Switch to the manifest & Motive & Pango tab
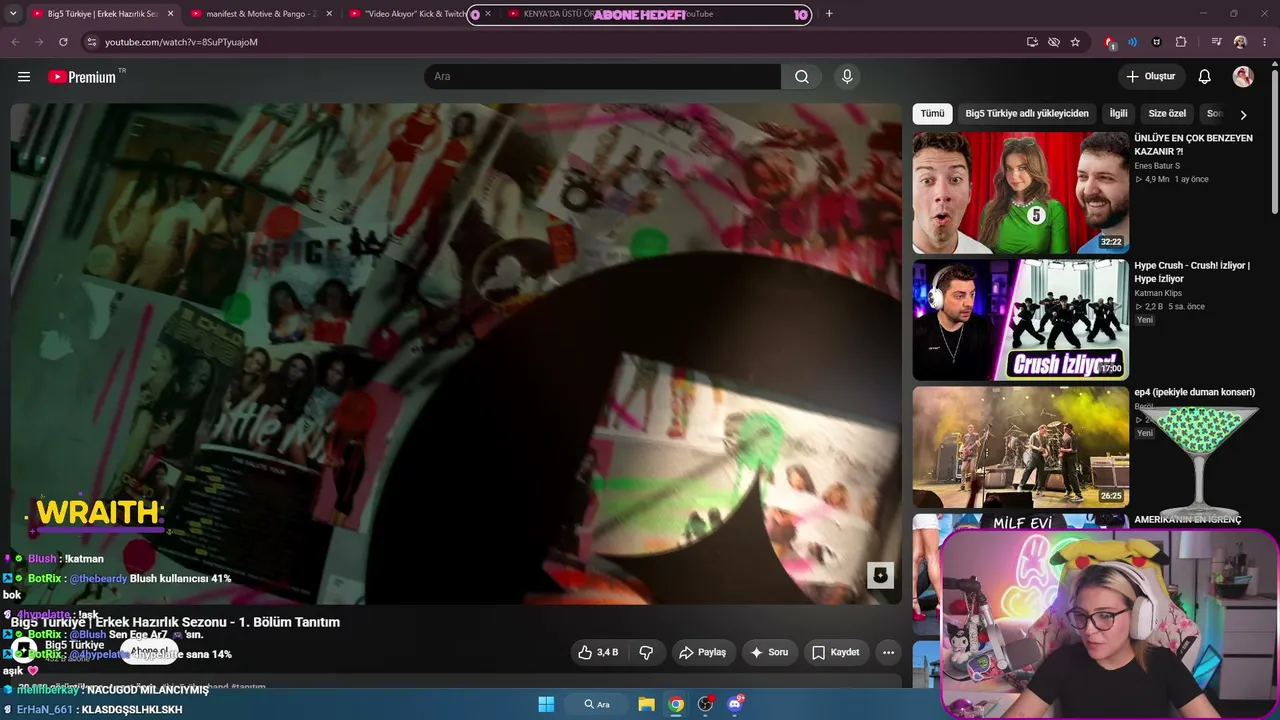This screenshot has height=720, width=1280. 260,14
